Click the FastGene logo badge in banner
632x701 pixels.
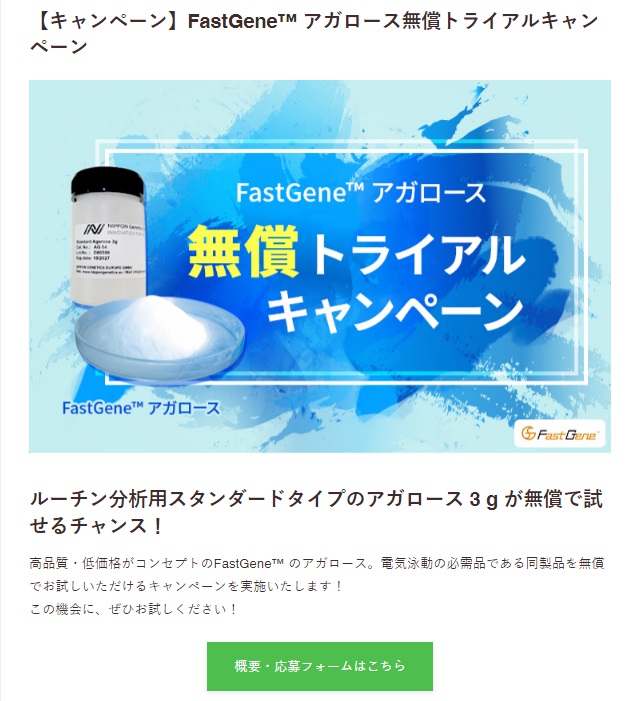[559, 433]
